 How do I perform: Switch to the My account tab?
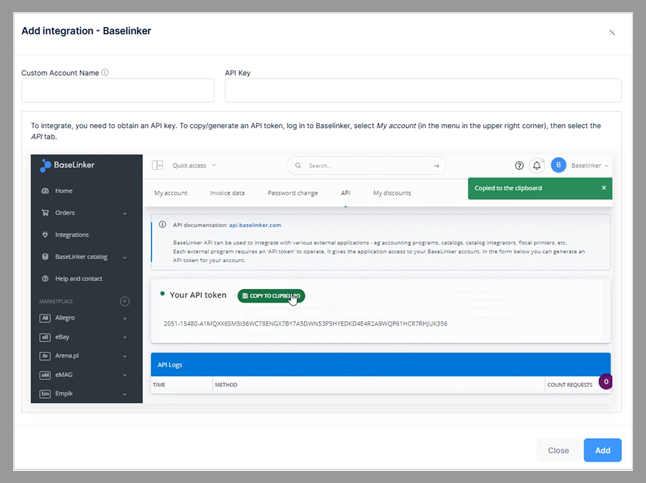pyautogui.click(x=171, y=193)
